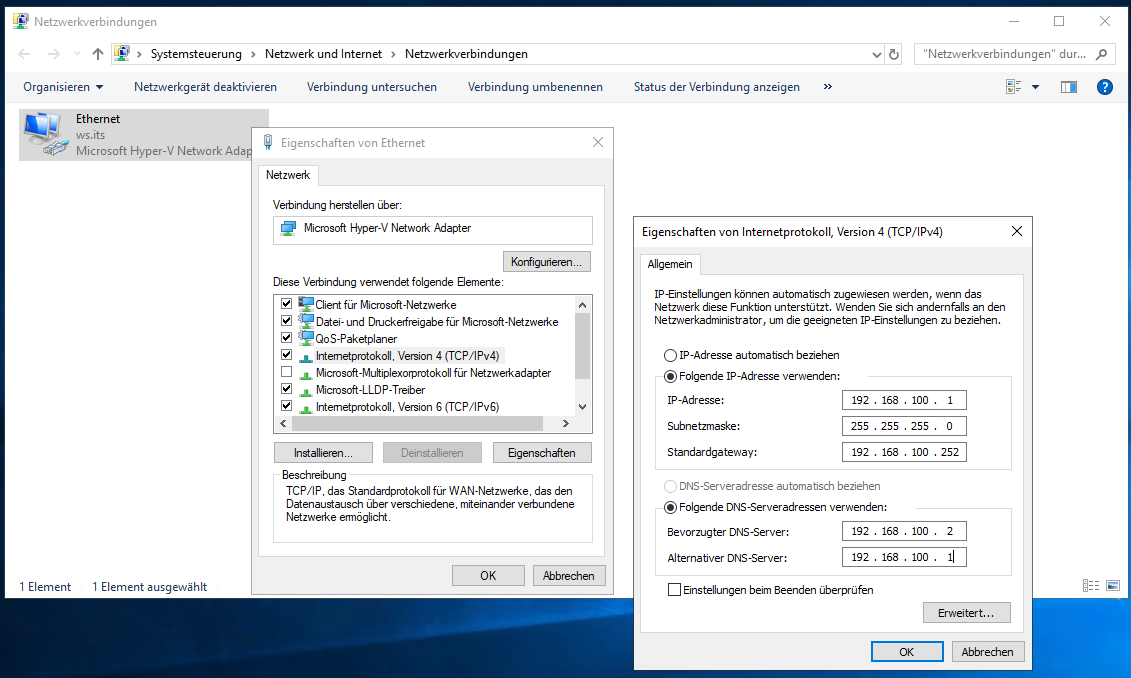Uncheck Internetprotokoll Version 4 checkbox
This screenshot has width=1131, height=678.
pyautogui.click(x=286, y=355)
